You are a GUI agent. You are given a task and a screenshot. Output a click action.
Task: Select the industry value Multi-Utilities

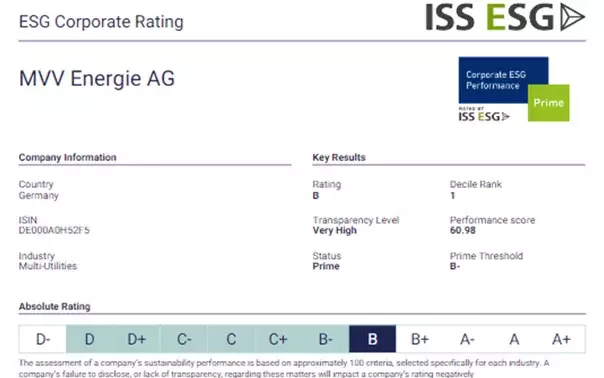pos(48,266)
